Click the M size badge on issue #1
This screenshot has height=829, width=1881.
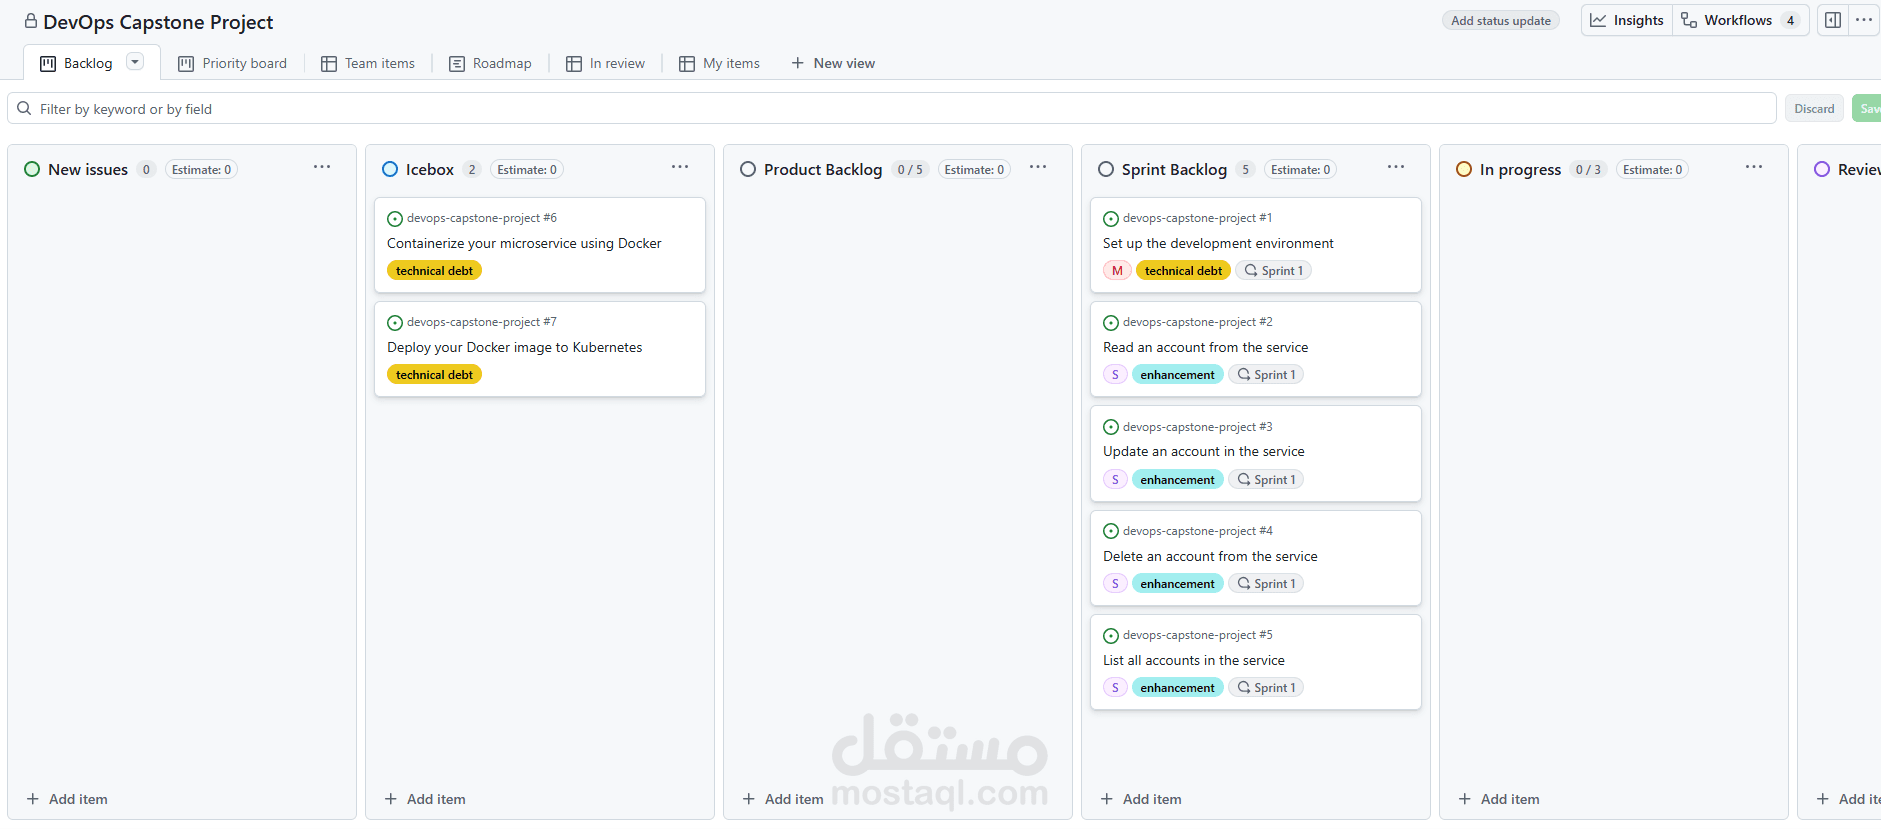click(x=1117, y=270)
